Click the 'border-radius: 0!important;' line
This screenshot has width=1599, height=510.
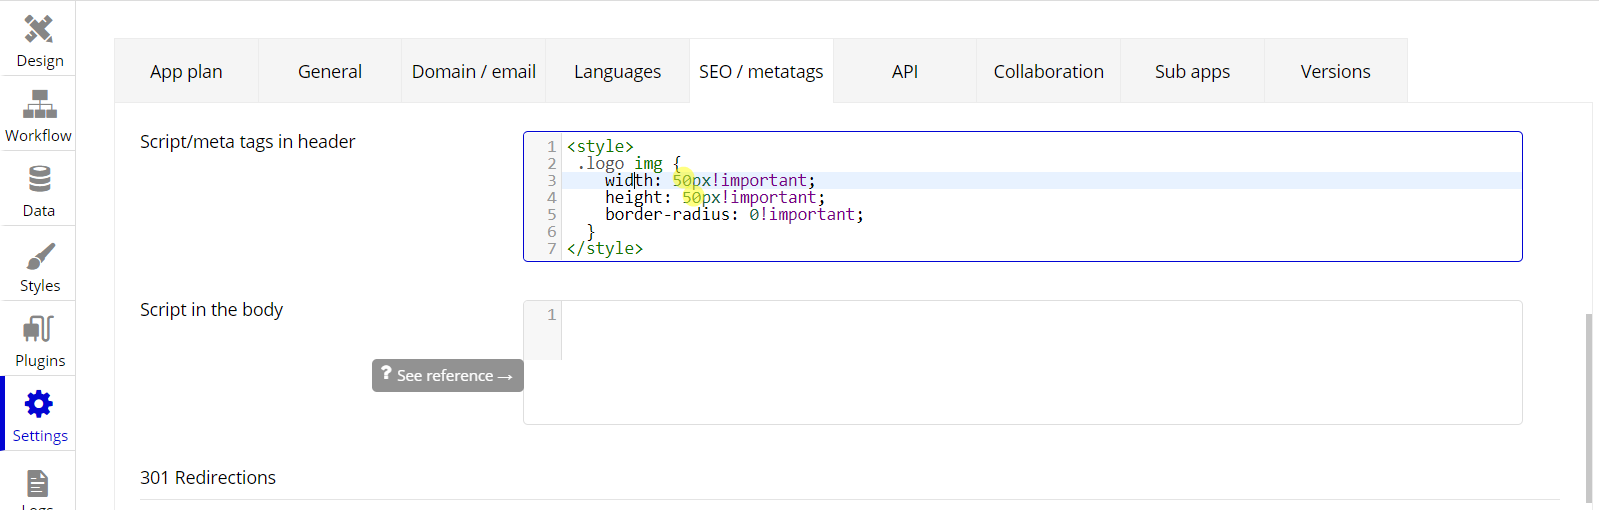[x=734, y=214]
